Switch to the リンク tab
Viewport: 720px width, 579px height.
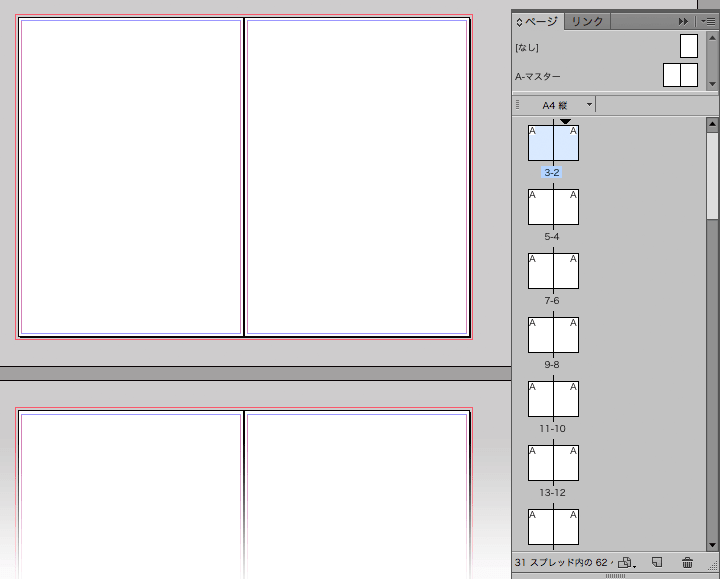[587, 21]
